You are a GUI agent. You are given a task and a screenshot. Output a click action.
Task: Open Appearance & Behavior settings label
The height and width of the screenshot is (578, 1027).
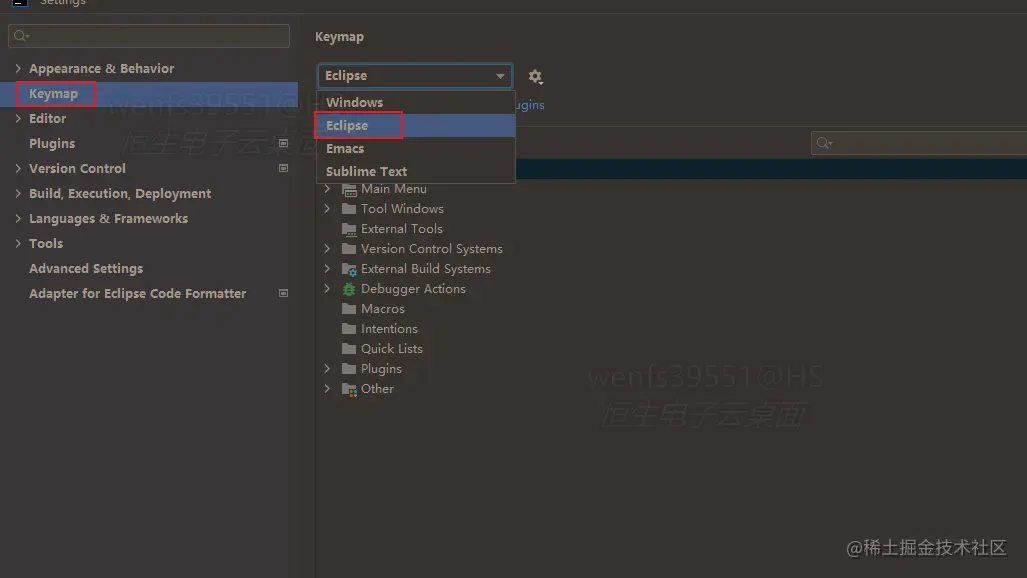(102, 68)
